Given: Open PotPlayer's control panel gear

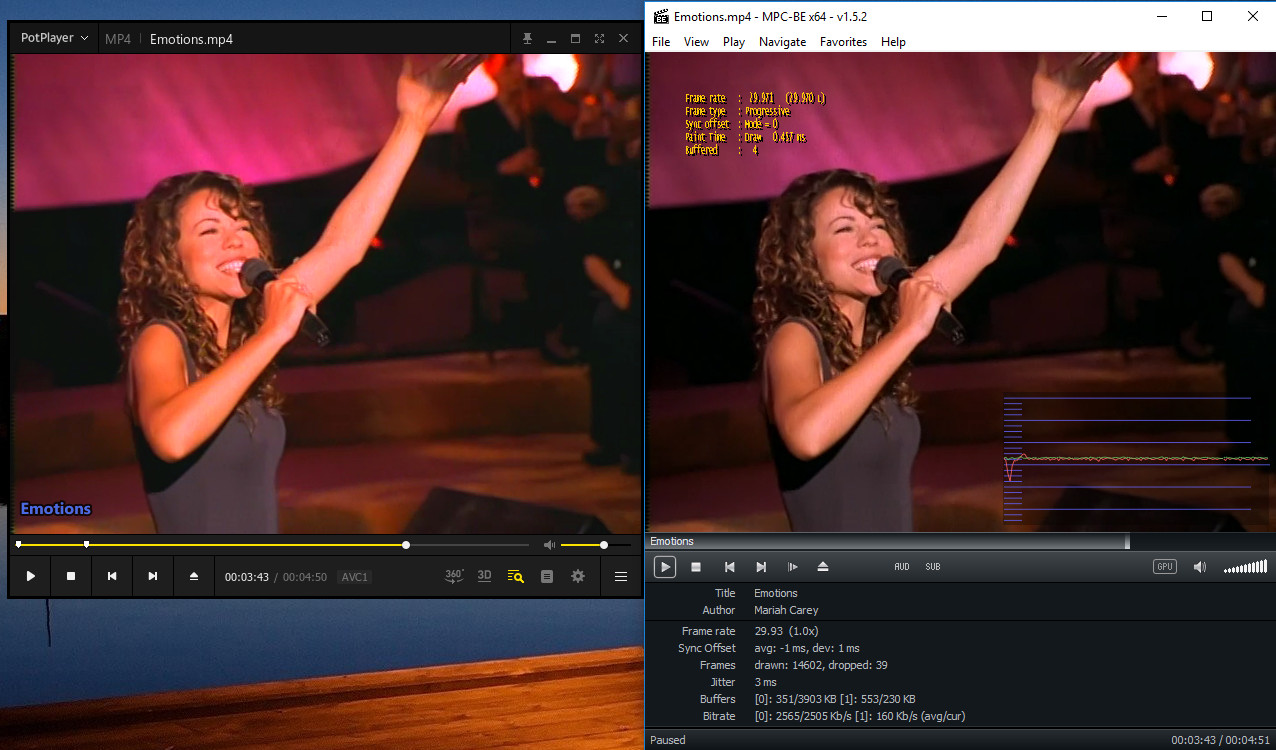Looking at the screenshot, I should [x=578, y=576].
